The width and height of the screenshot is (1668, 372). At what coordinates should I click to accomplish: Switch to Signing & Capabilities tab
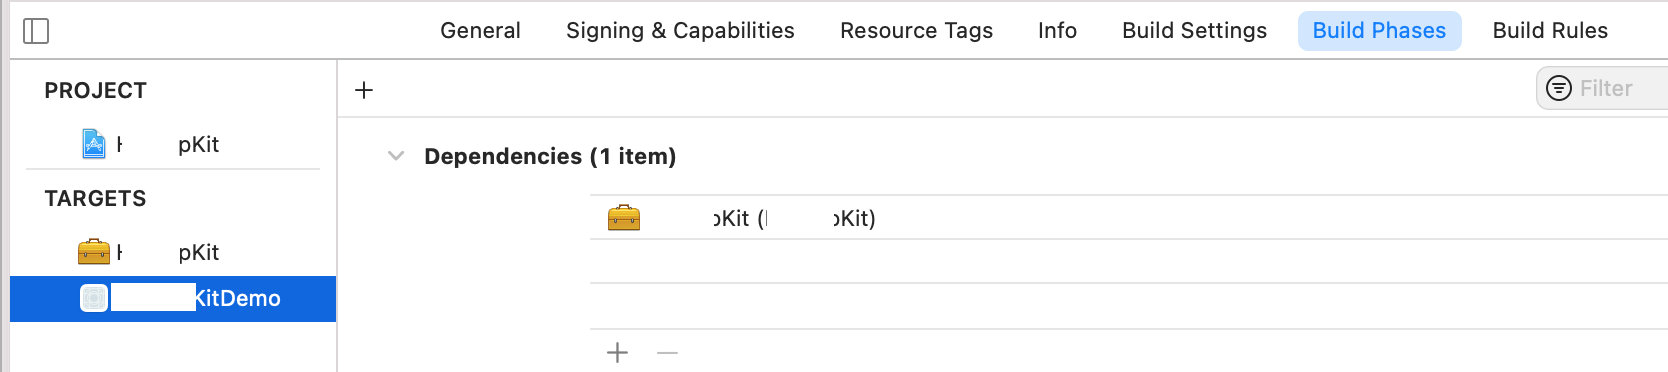(x=680, y=31)
